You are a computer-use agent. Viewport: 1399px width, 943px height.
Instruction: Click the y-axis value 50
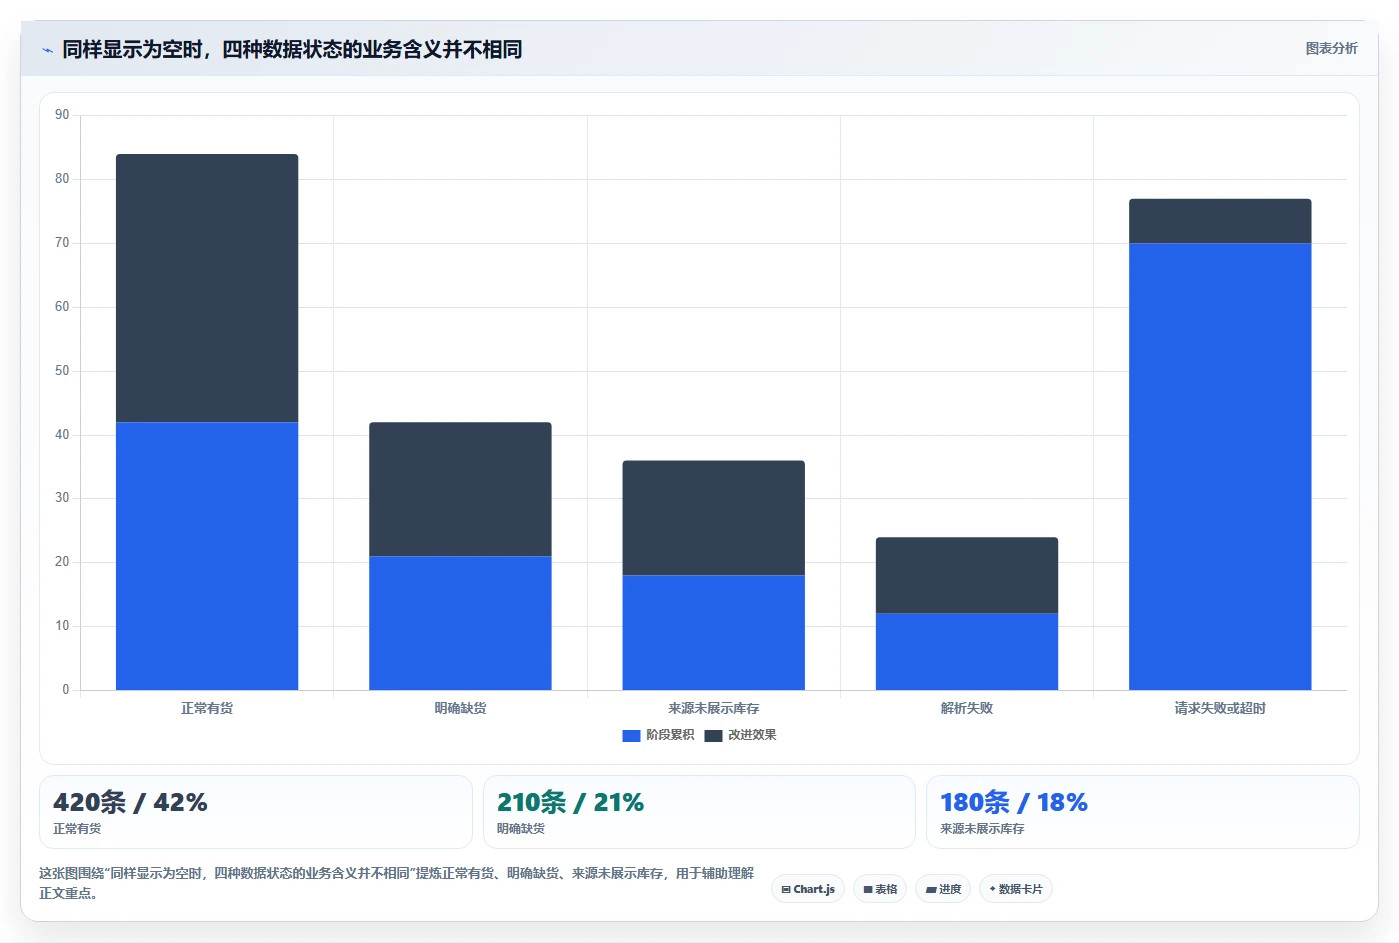[62, 371]
